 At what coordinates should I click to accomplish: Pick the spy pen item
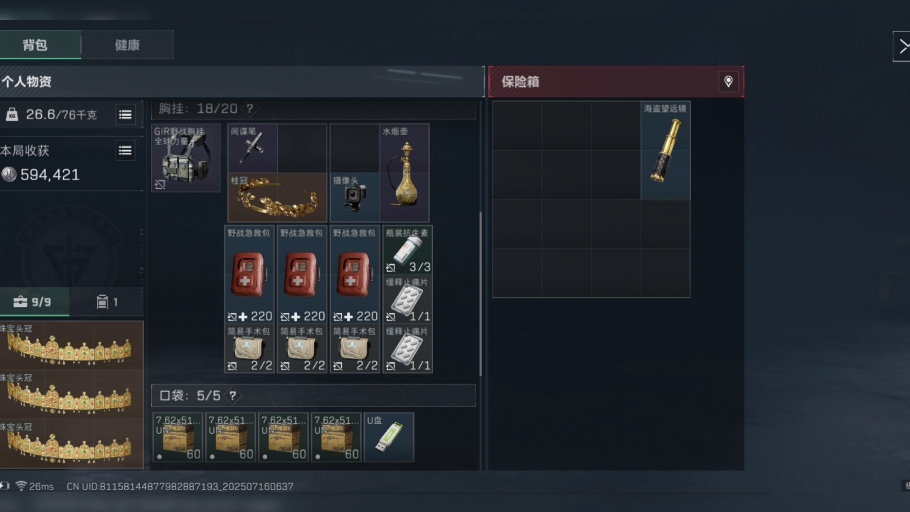[x=252, y=148]
